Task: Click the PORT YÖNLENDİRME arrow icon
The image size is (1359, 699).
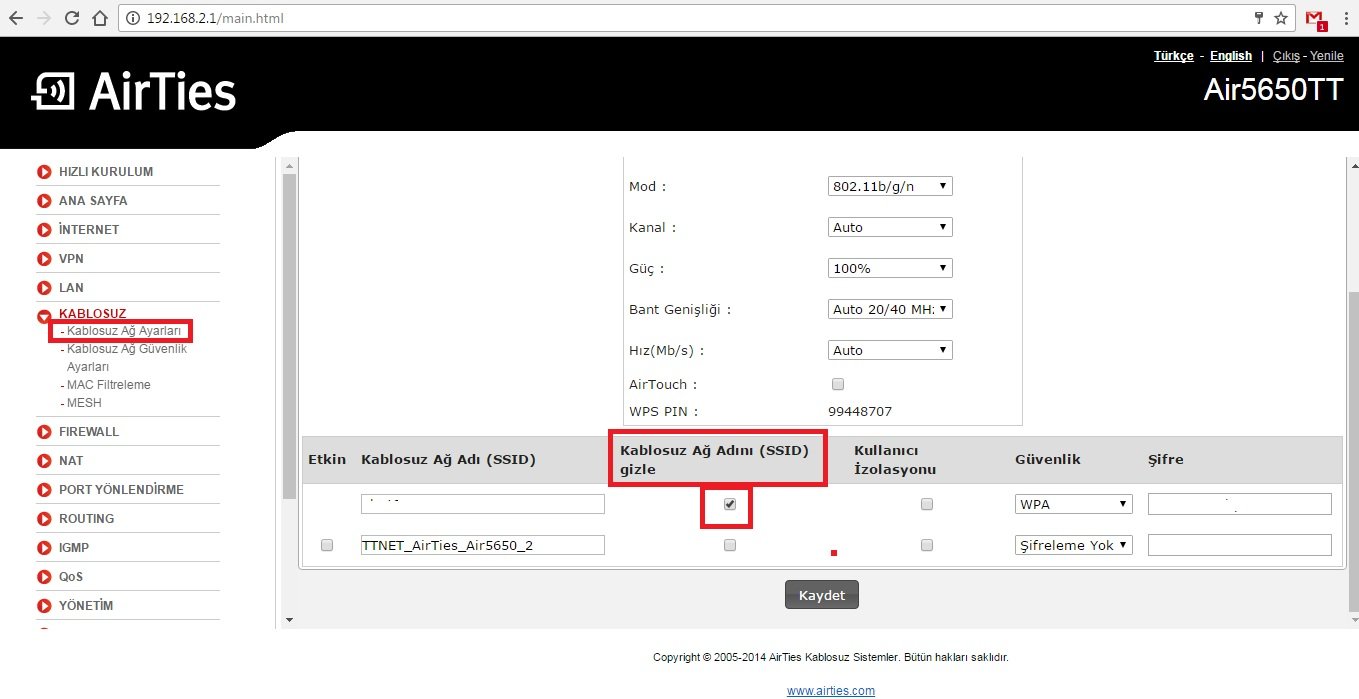Action: (44, 490)
